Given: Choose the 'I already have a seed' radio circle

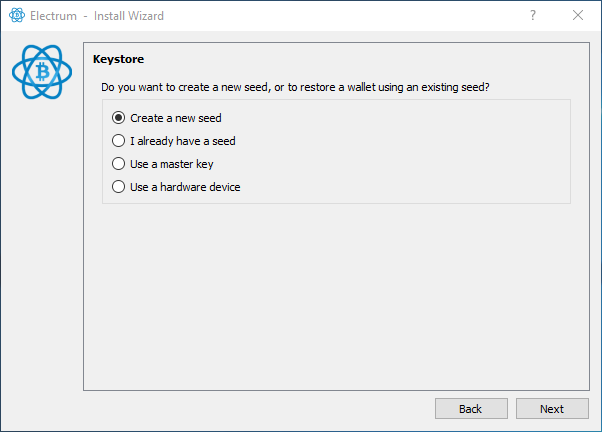Looking at the screenshot, I should pyautogui.click(x=119, y=141).
